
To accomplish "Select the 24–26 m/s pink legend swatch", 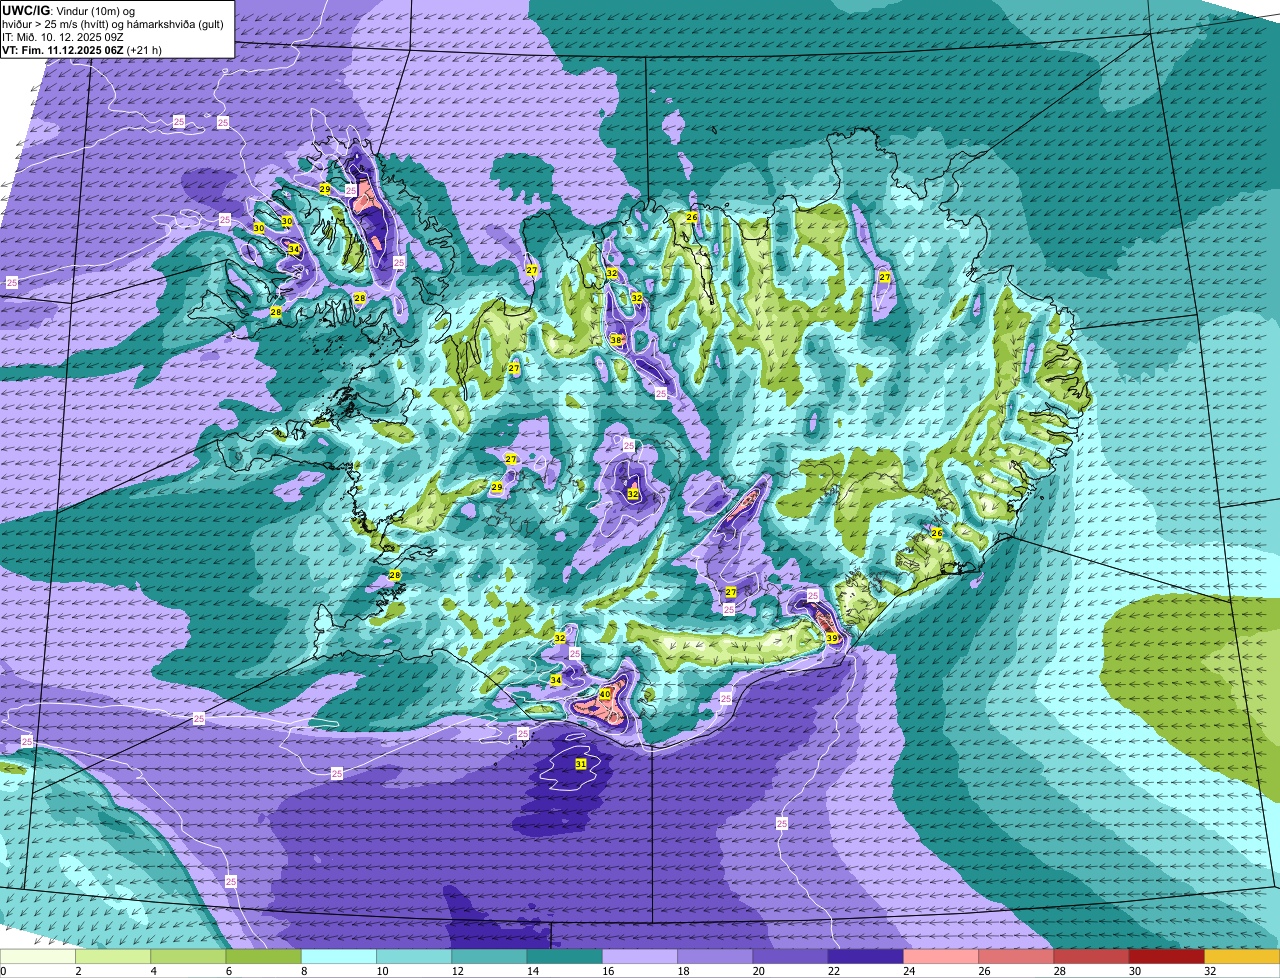I will coord(941,956).
